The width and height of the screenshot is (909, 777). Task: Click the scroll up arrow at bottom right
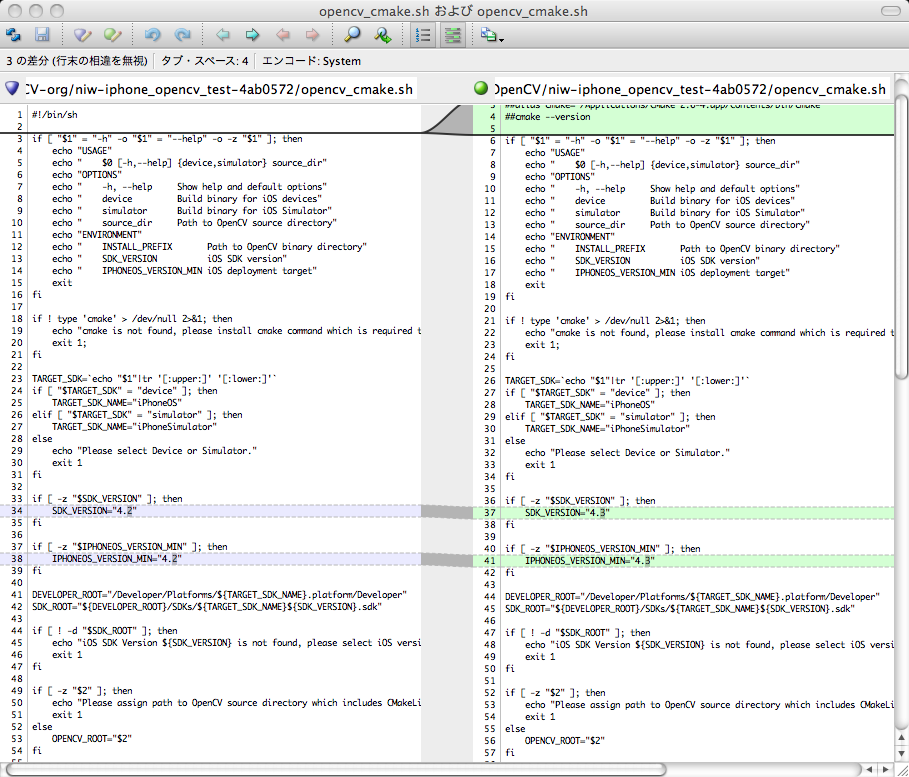pos(901,738)
